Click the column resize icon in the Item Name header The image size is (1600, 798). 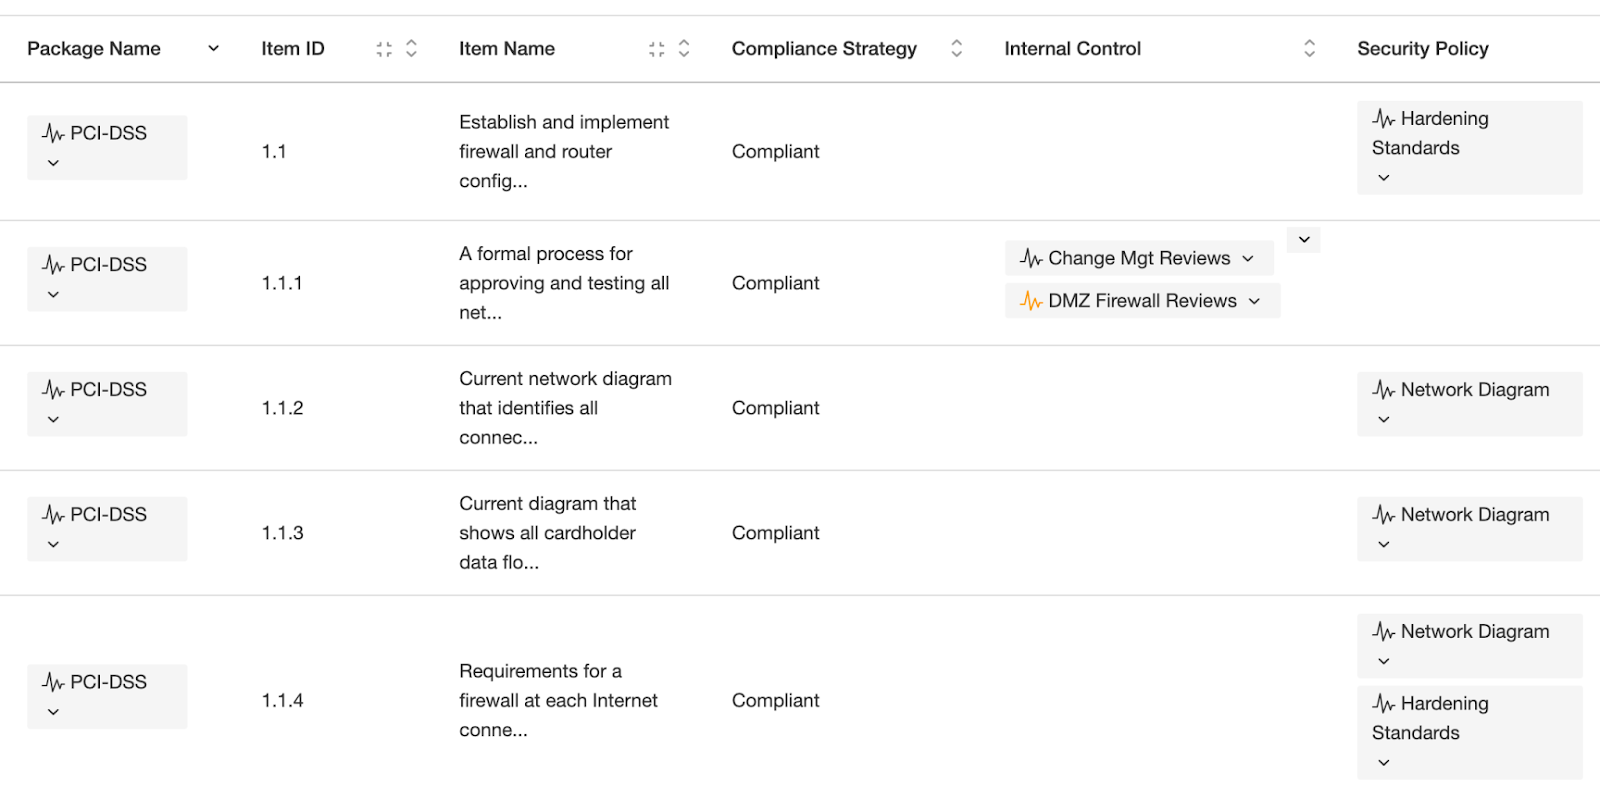656,49
